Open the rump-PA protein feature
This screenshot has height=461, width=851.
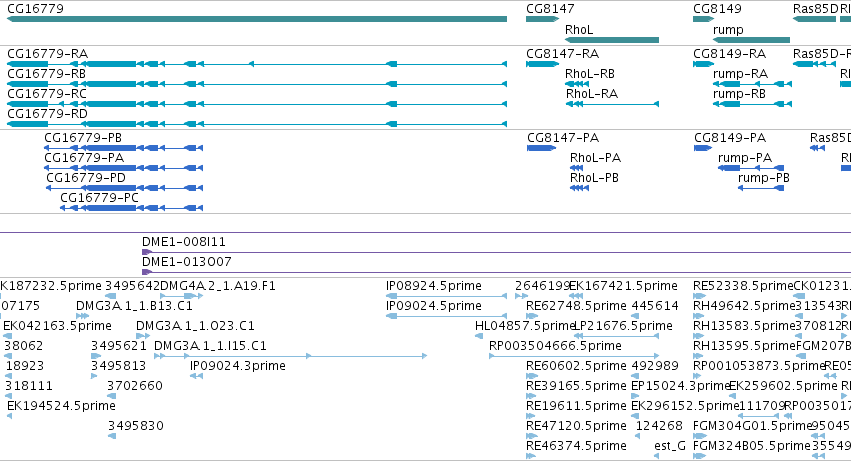751,168
